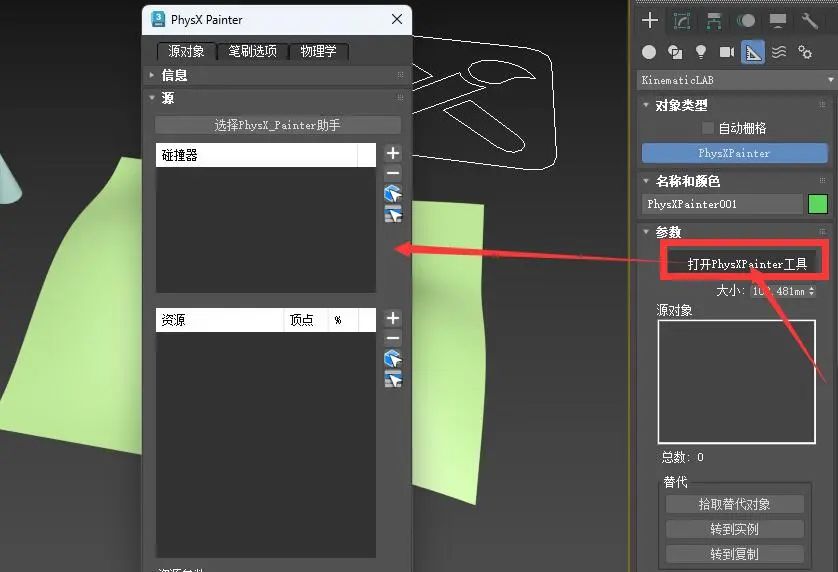Viewport: 838px width, 572px height.
Task: Select the Lights category bulb icon
Action: [701, 52]
